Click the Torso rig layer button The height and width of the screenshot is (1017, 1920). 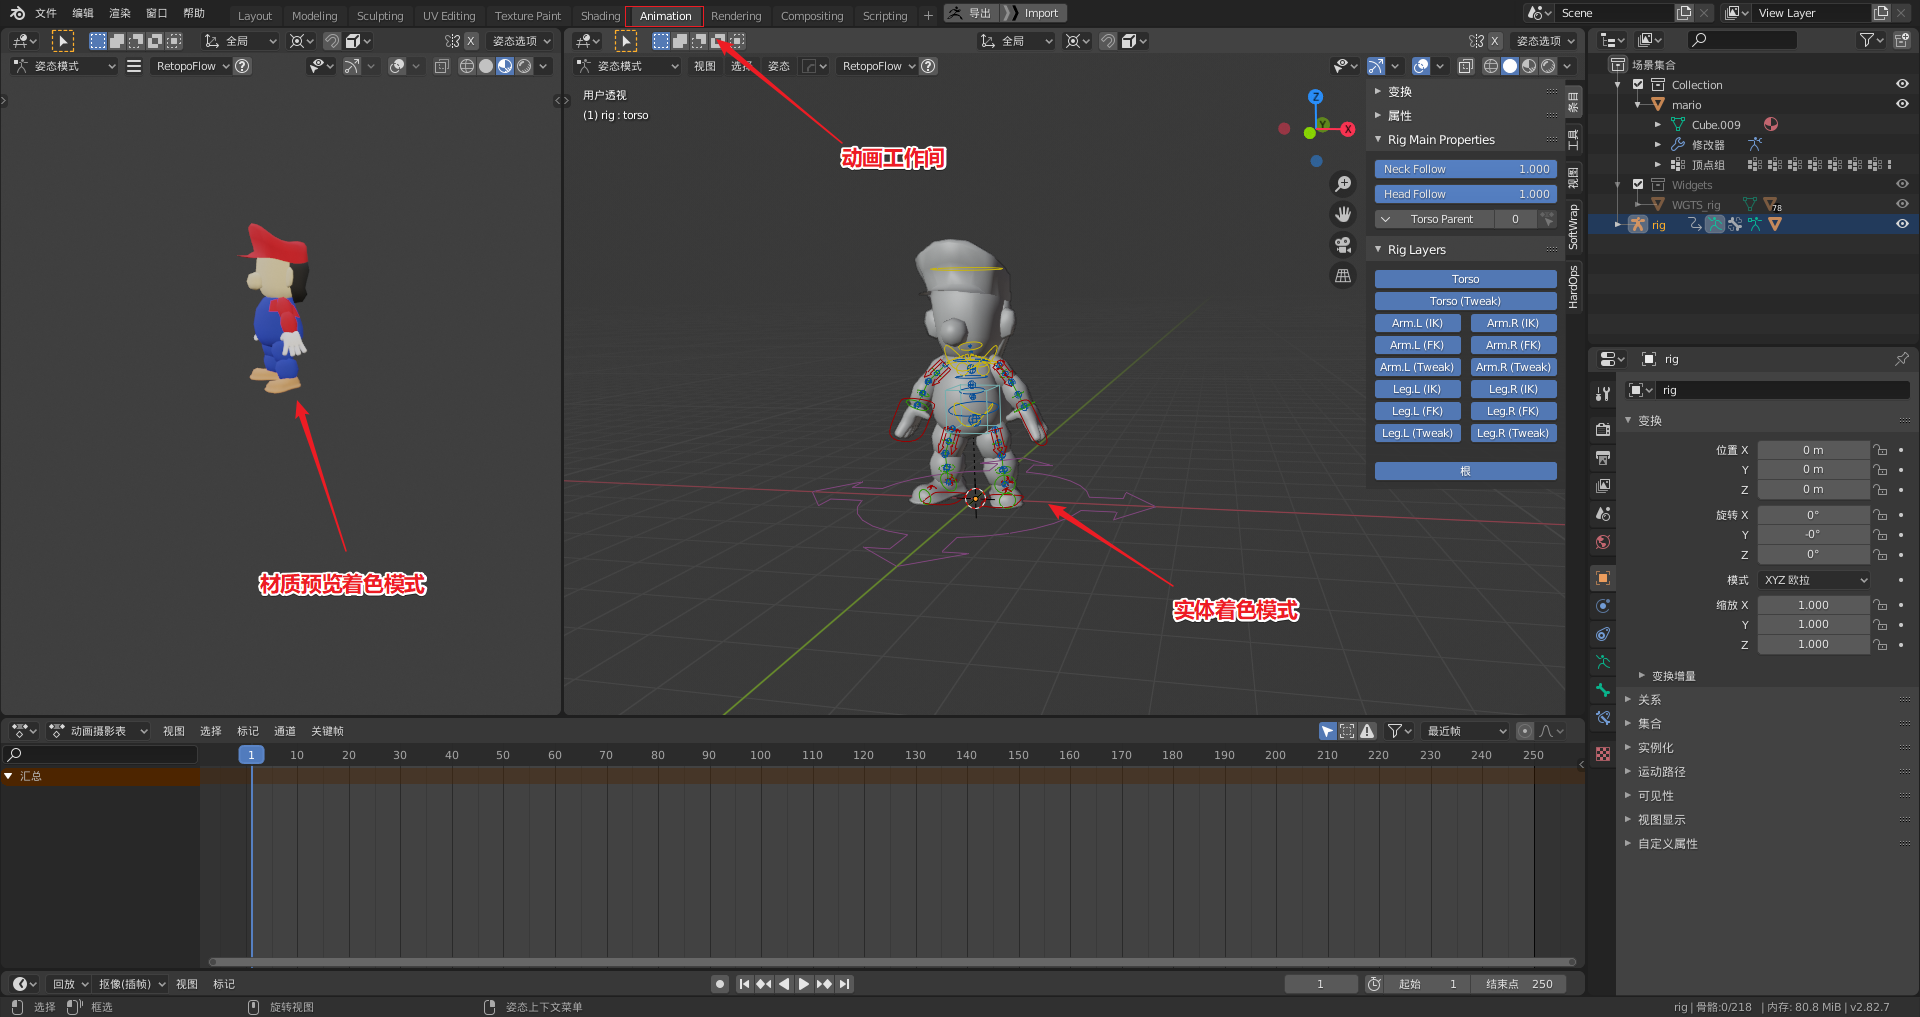click(x=1465, y=279)
